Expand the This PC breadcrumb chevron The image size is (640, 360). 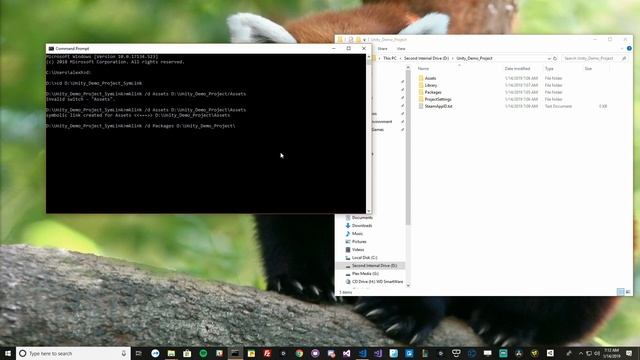click(400, 58)
